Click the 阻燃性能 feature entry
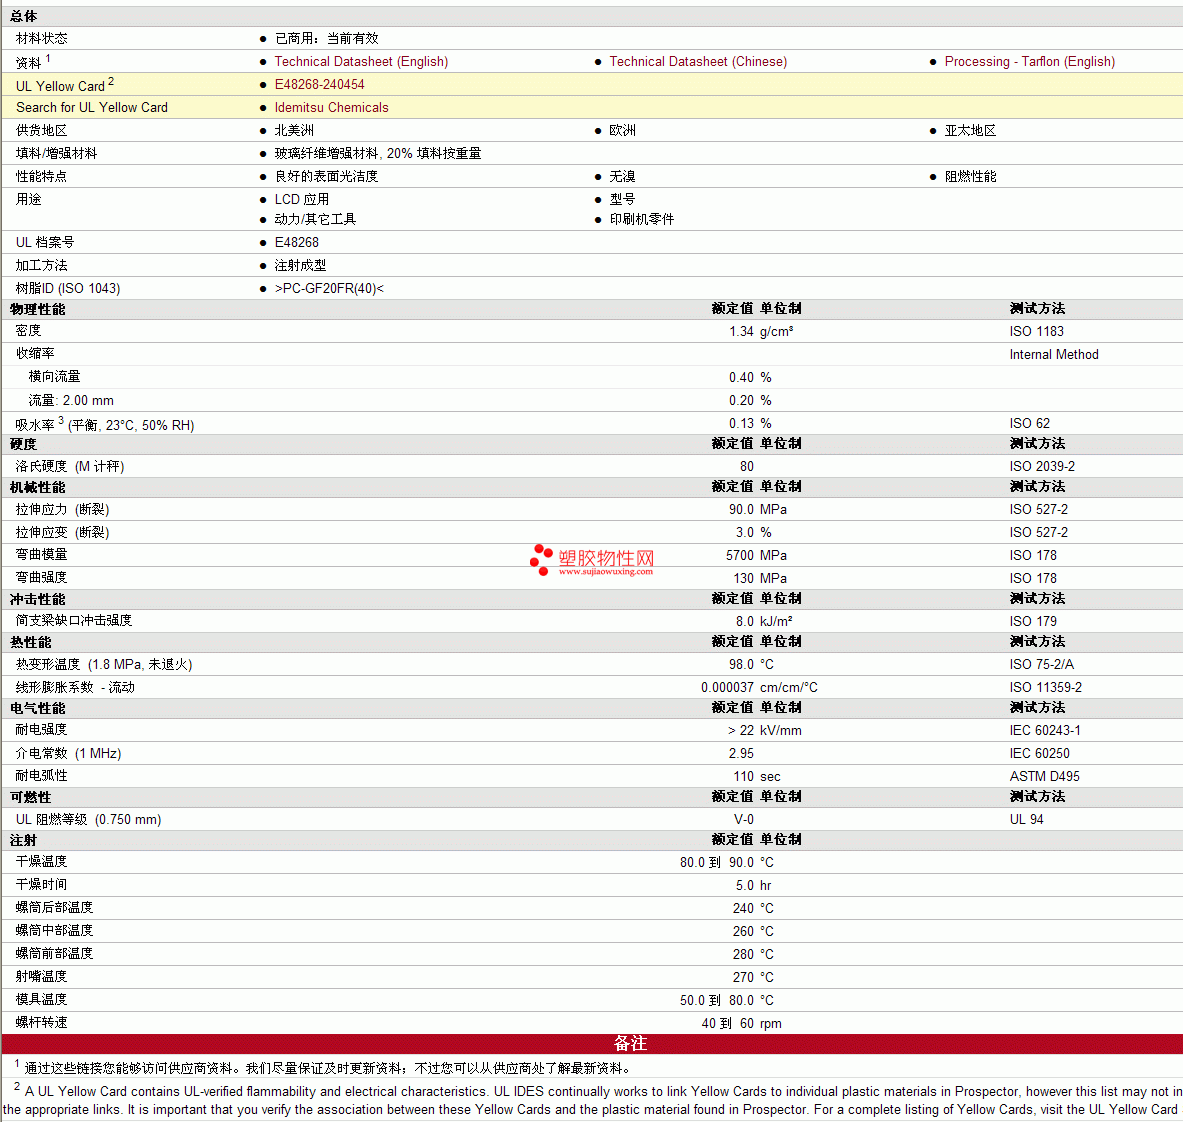The height and width of the screenshot is (1122, 1183). coord(970,177)
